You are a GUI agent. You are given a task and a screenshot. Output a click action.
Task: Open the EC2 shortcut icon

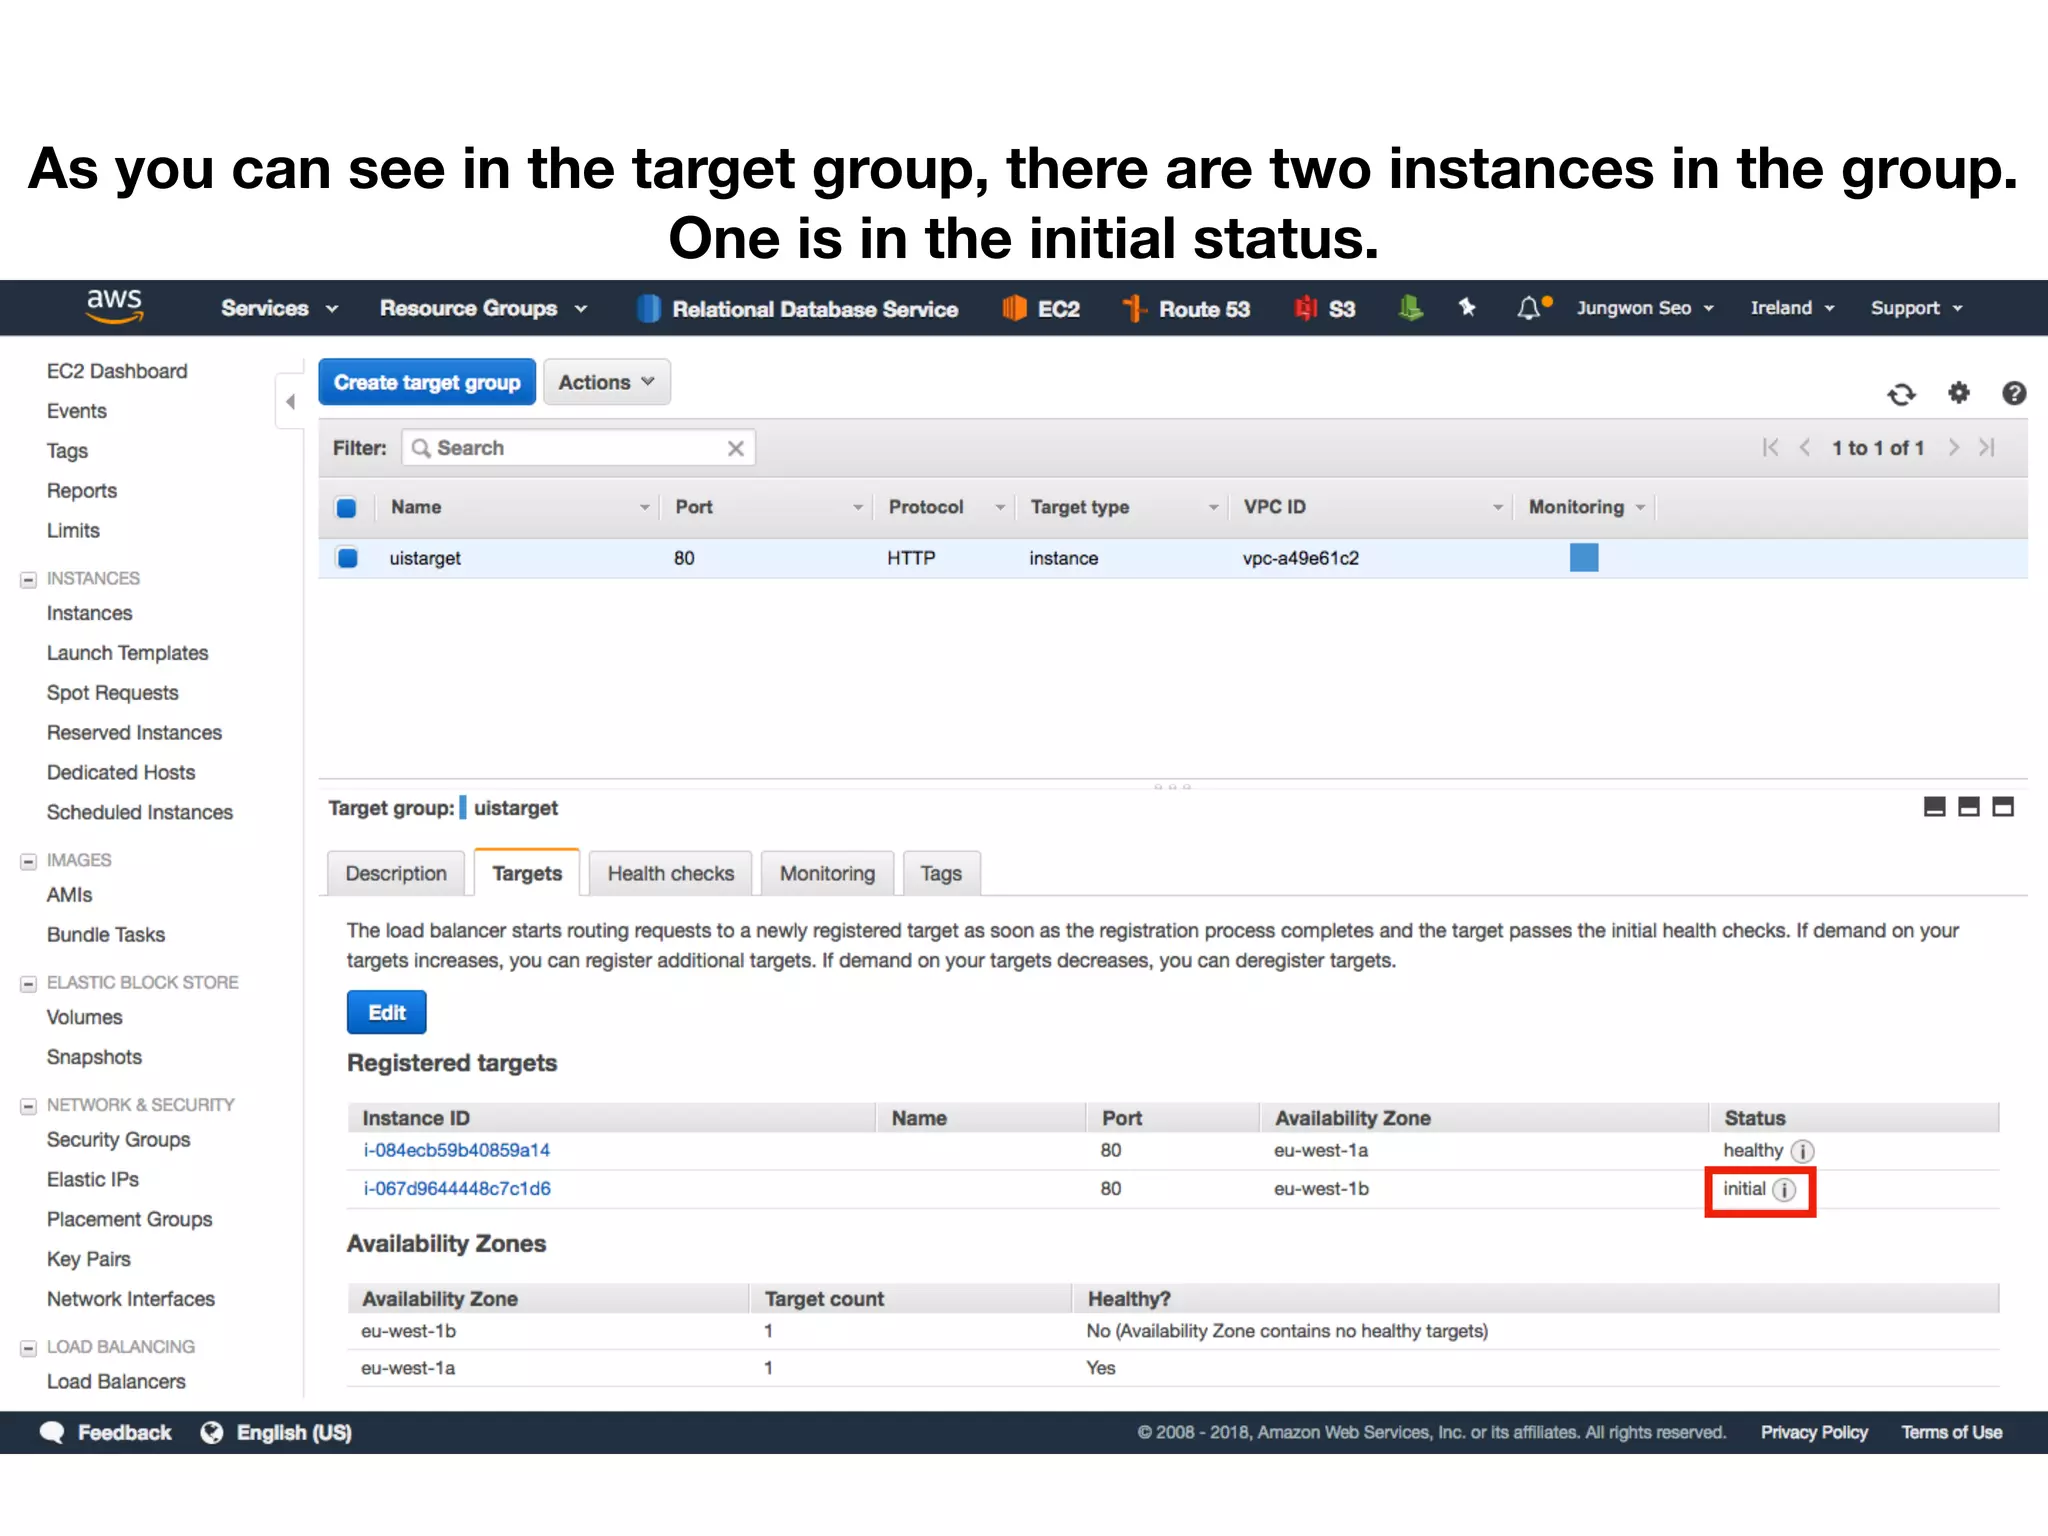[1014, 308]
